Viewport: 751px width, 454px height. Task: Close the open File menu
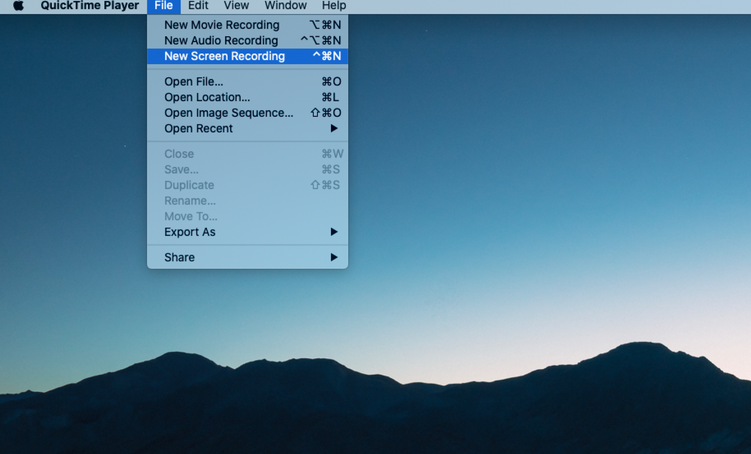(x=163, y=6)
